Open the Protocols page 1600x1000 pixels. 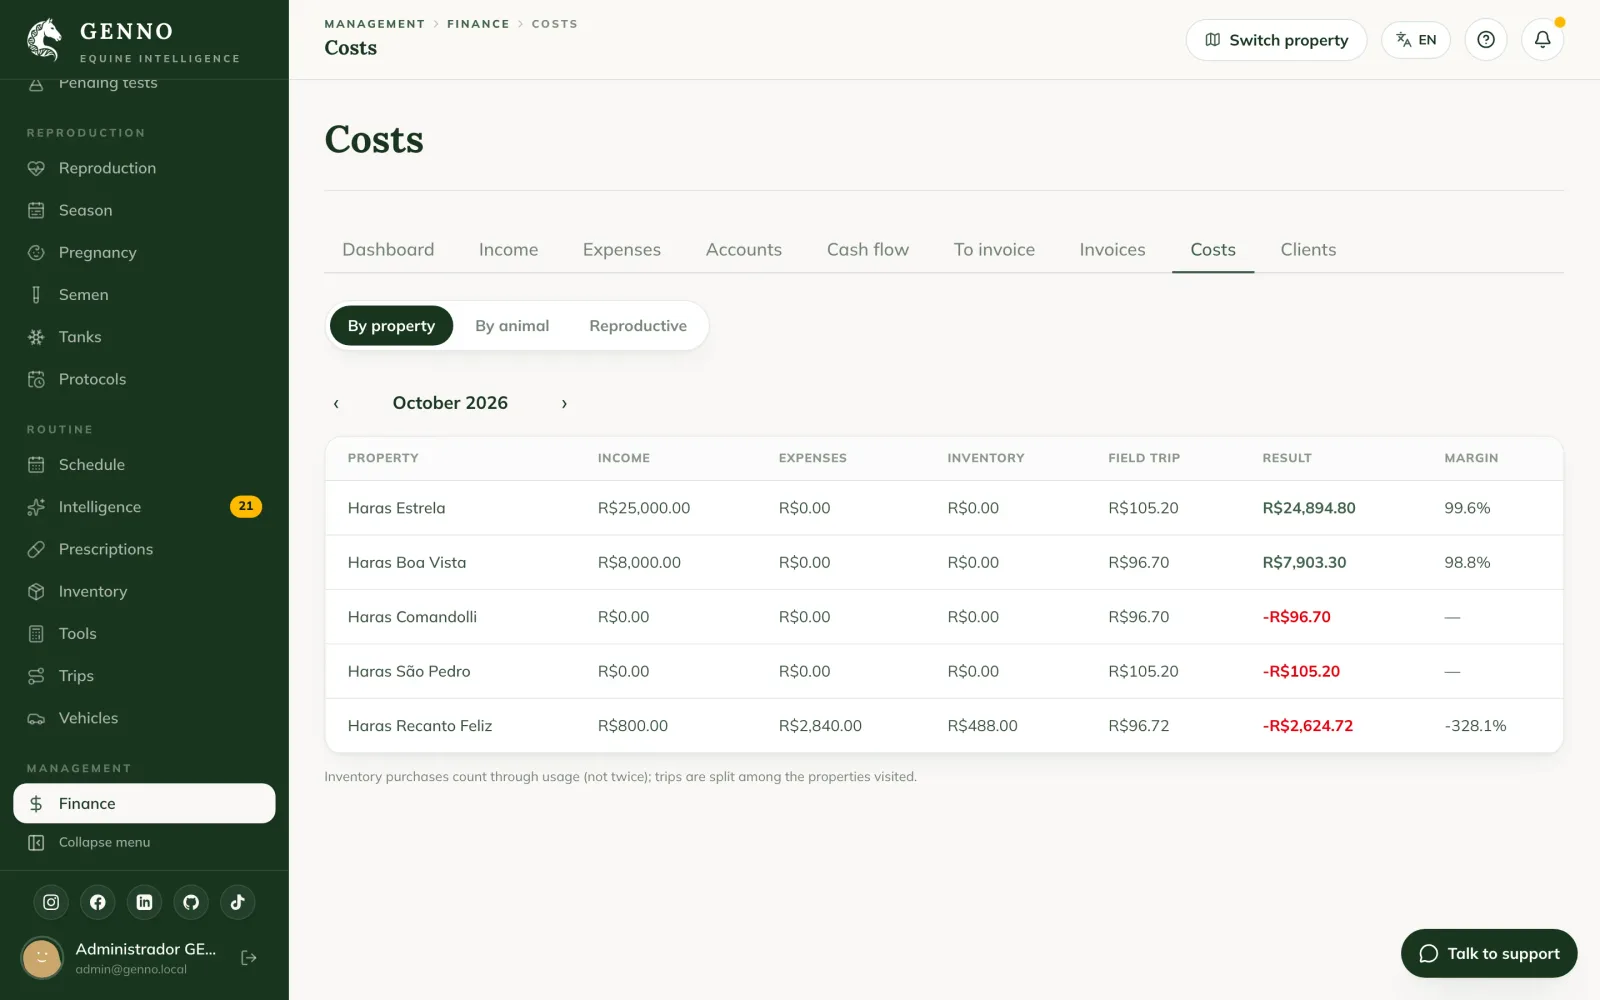click(144, 379)
